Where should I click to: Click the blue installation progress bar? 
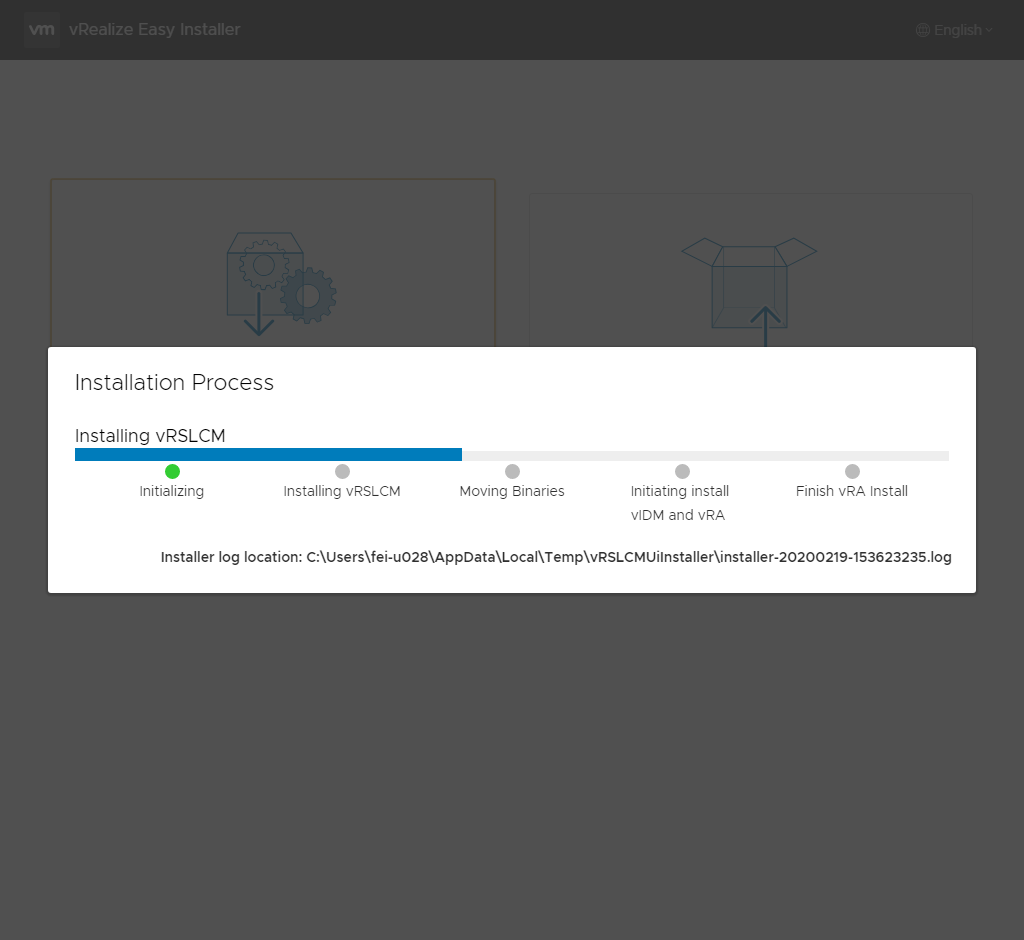click(268, 455)
